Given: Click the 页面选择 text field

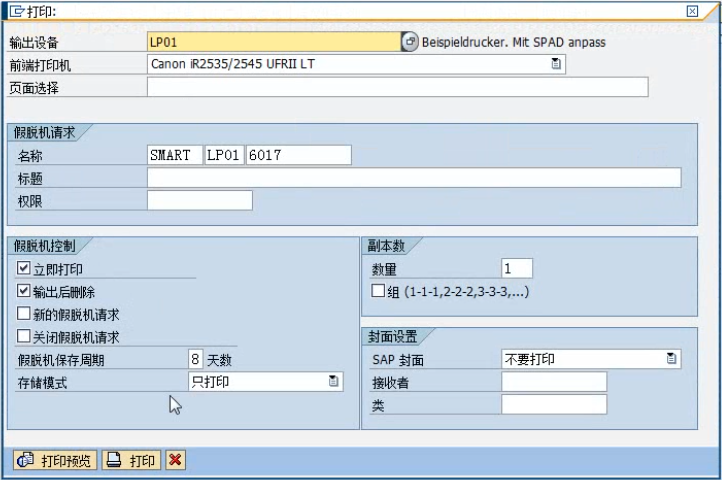Looking at the screenshot, I should (397, 87).
